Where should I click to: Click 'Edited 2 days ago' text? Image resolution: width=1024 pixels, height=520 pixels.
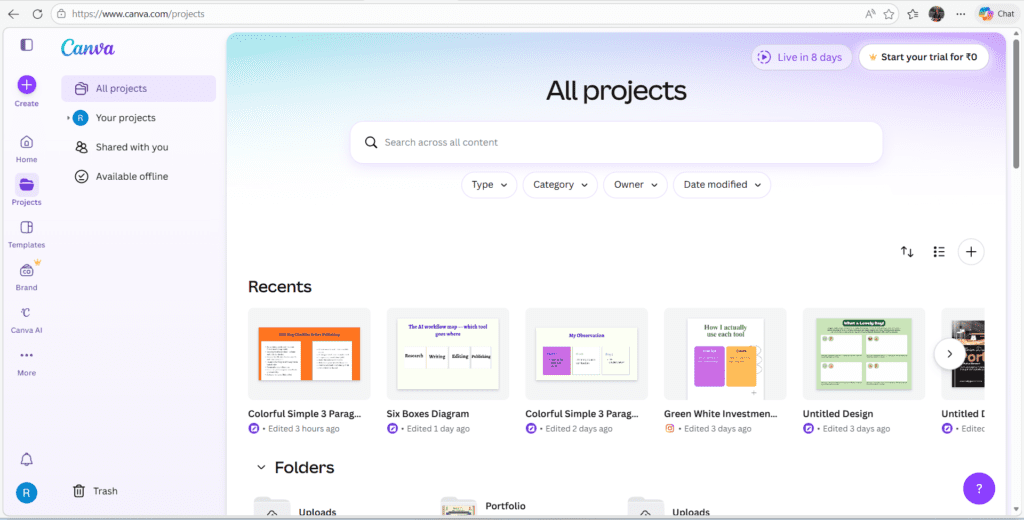[579, 429]
